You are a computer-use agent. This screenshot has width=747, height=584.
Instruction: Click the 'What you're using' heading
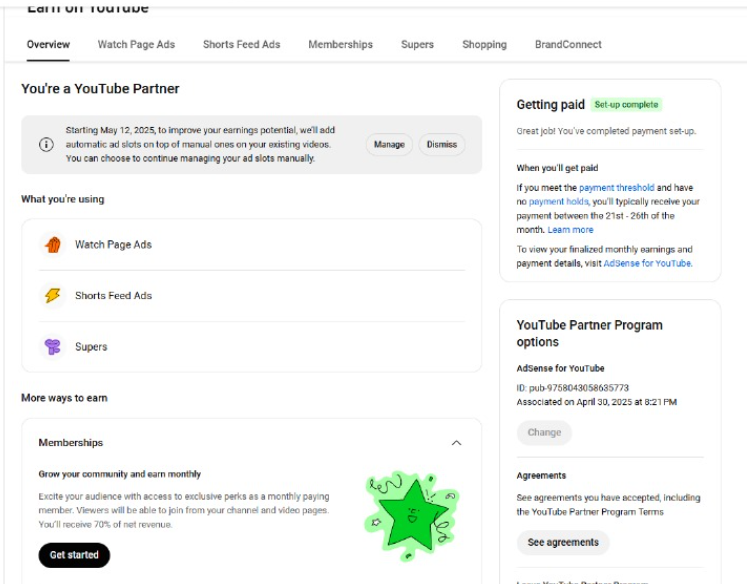pyautogui.click(x=62, y=199)
